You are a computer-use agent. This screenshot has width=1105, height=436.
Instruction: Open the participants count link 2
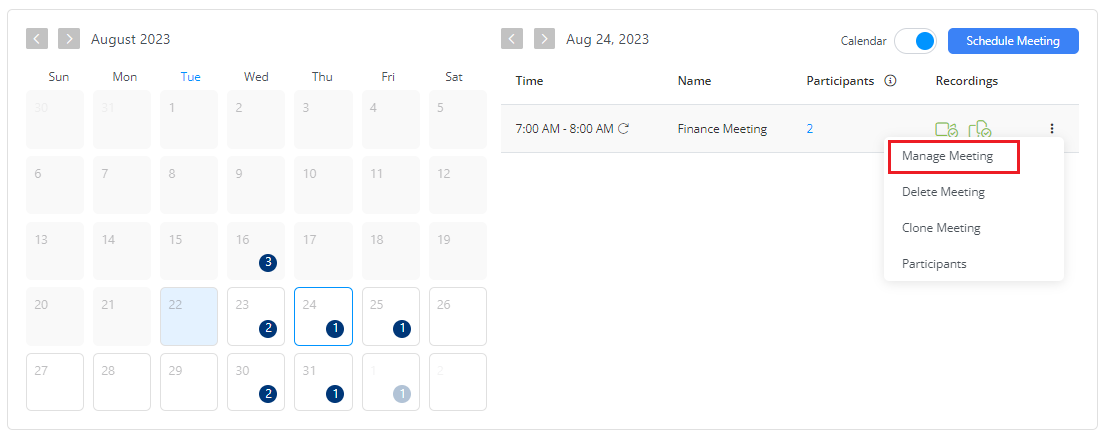810,129
